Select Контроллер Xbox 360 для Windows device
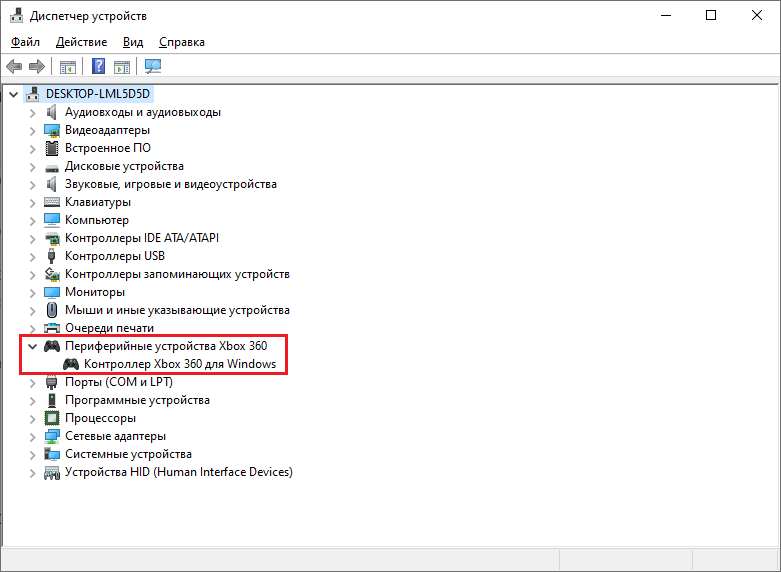 click(x=180, y=364)
